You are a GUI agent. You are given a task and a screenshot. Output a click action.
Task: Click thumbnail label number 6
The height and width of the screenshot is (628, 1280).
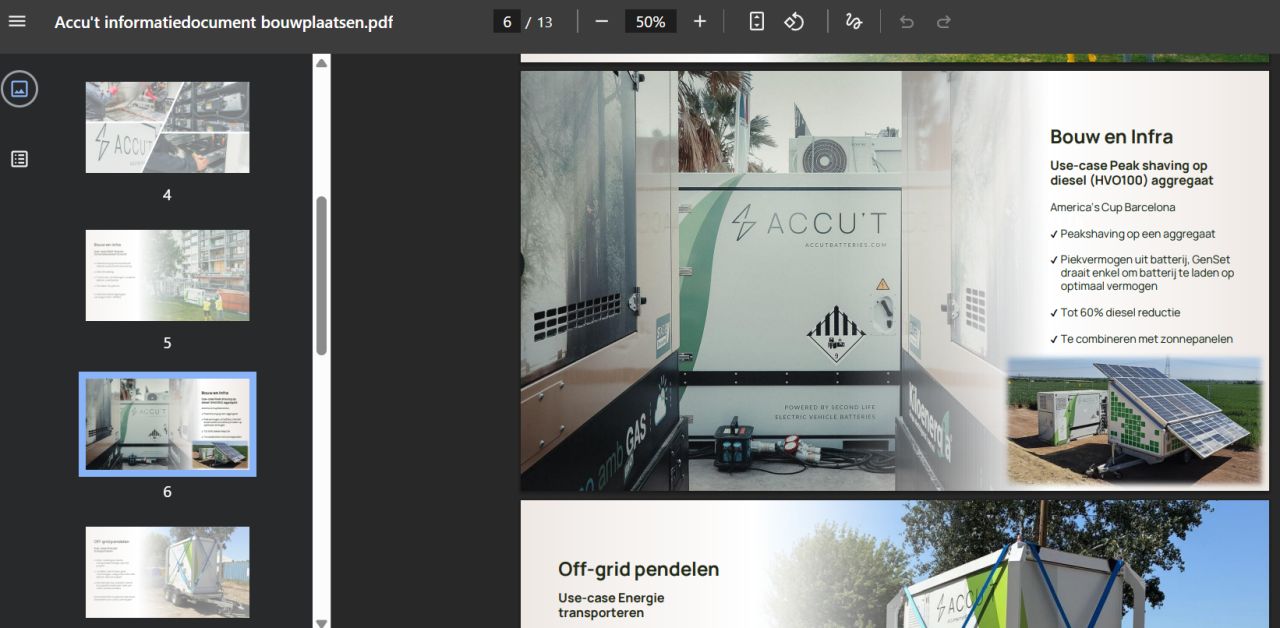point(167,492)
